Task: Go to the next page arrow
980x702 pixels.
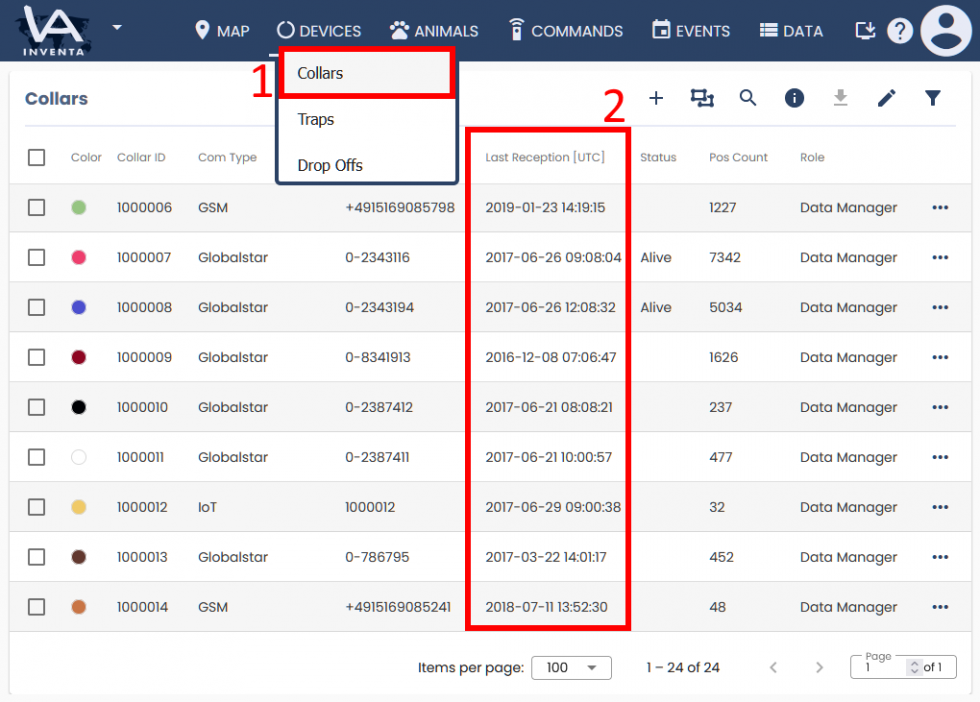Action: 819,668
